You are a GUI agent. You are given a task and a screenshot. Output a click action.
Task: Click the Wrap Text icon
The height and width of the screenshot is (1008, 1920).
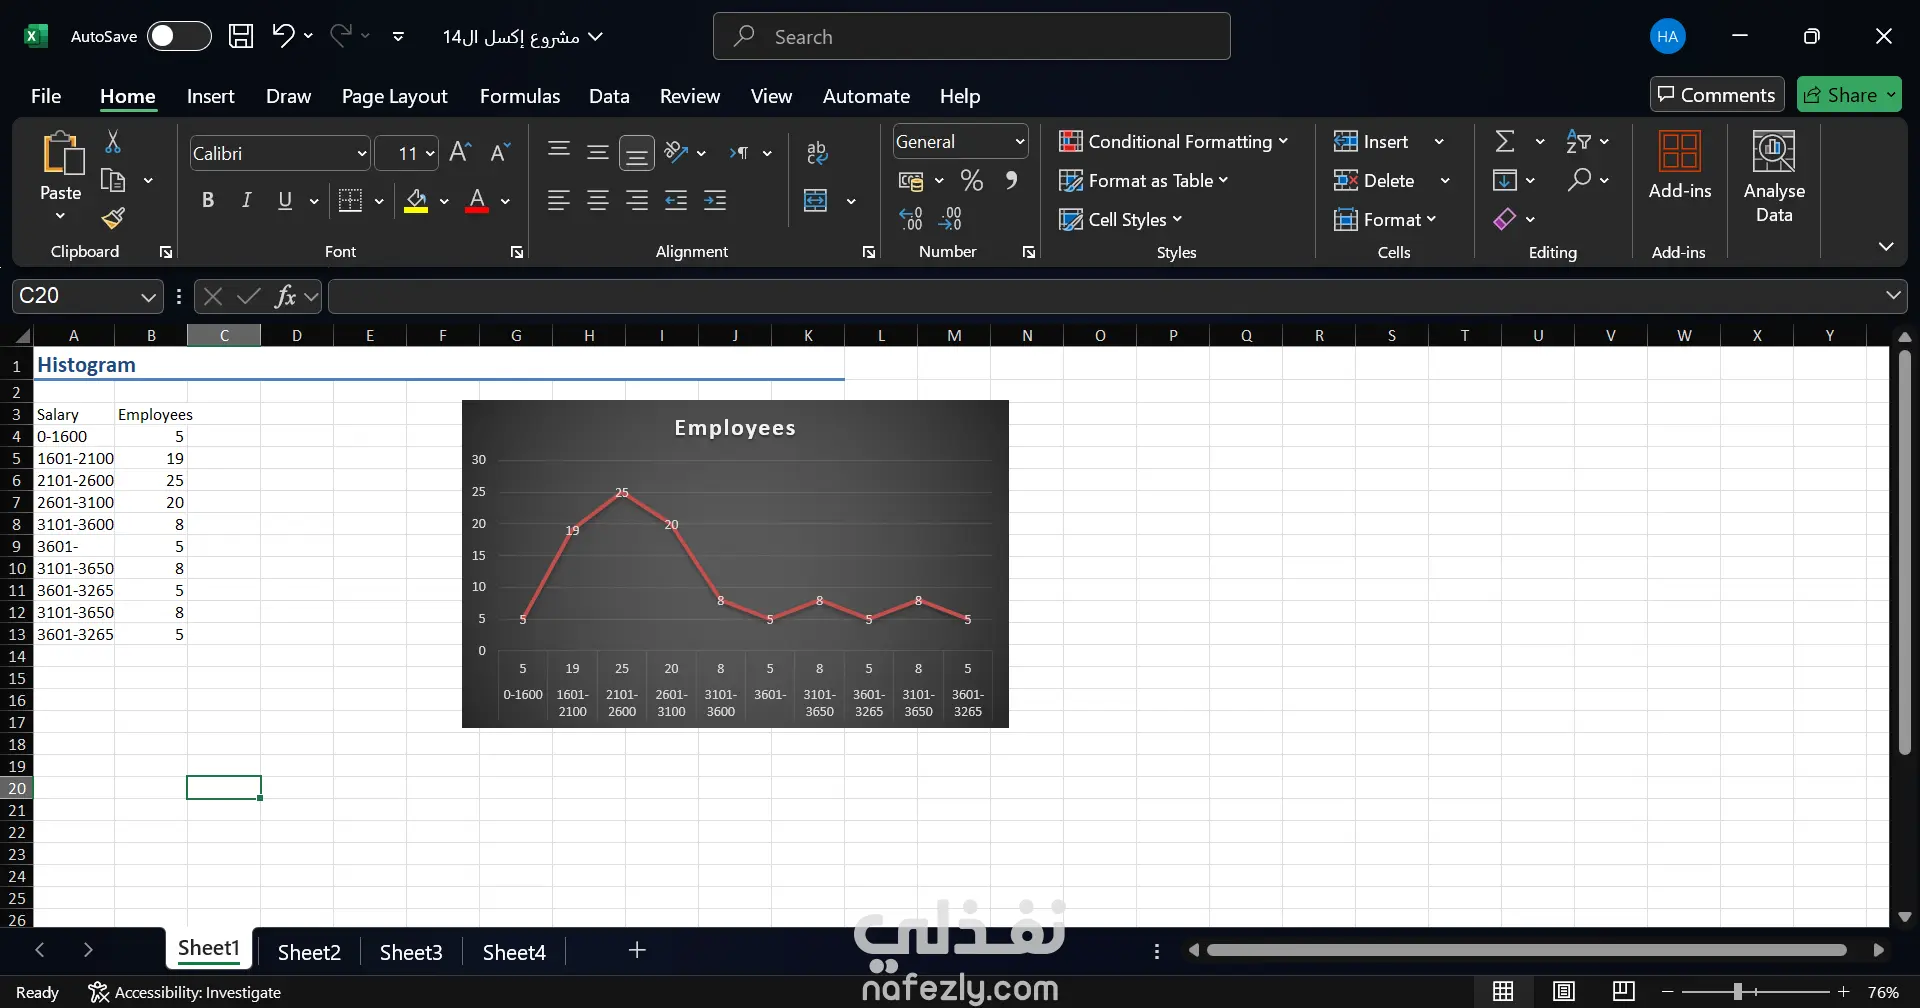pos(817,152)
